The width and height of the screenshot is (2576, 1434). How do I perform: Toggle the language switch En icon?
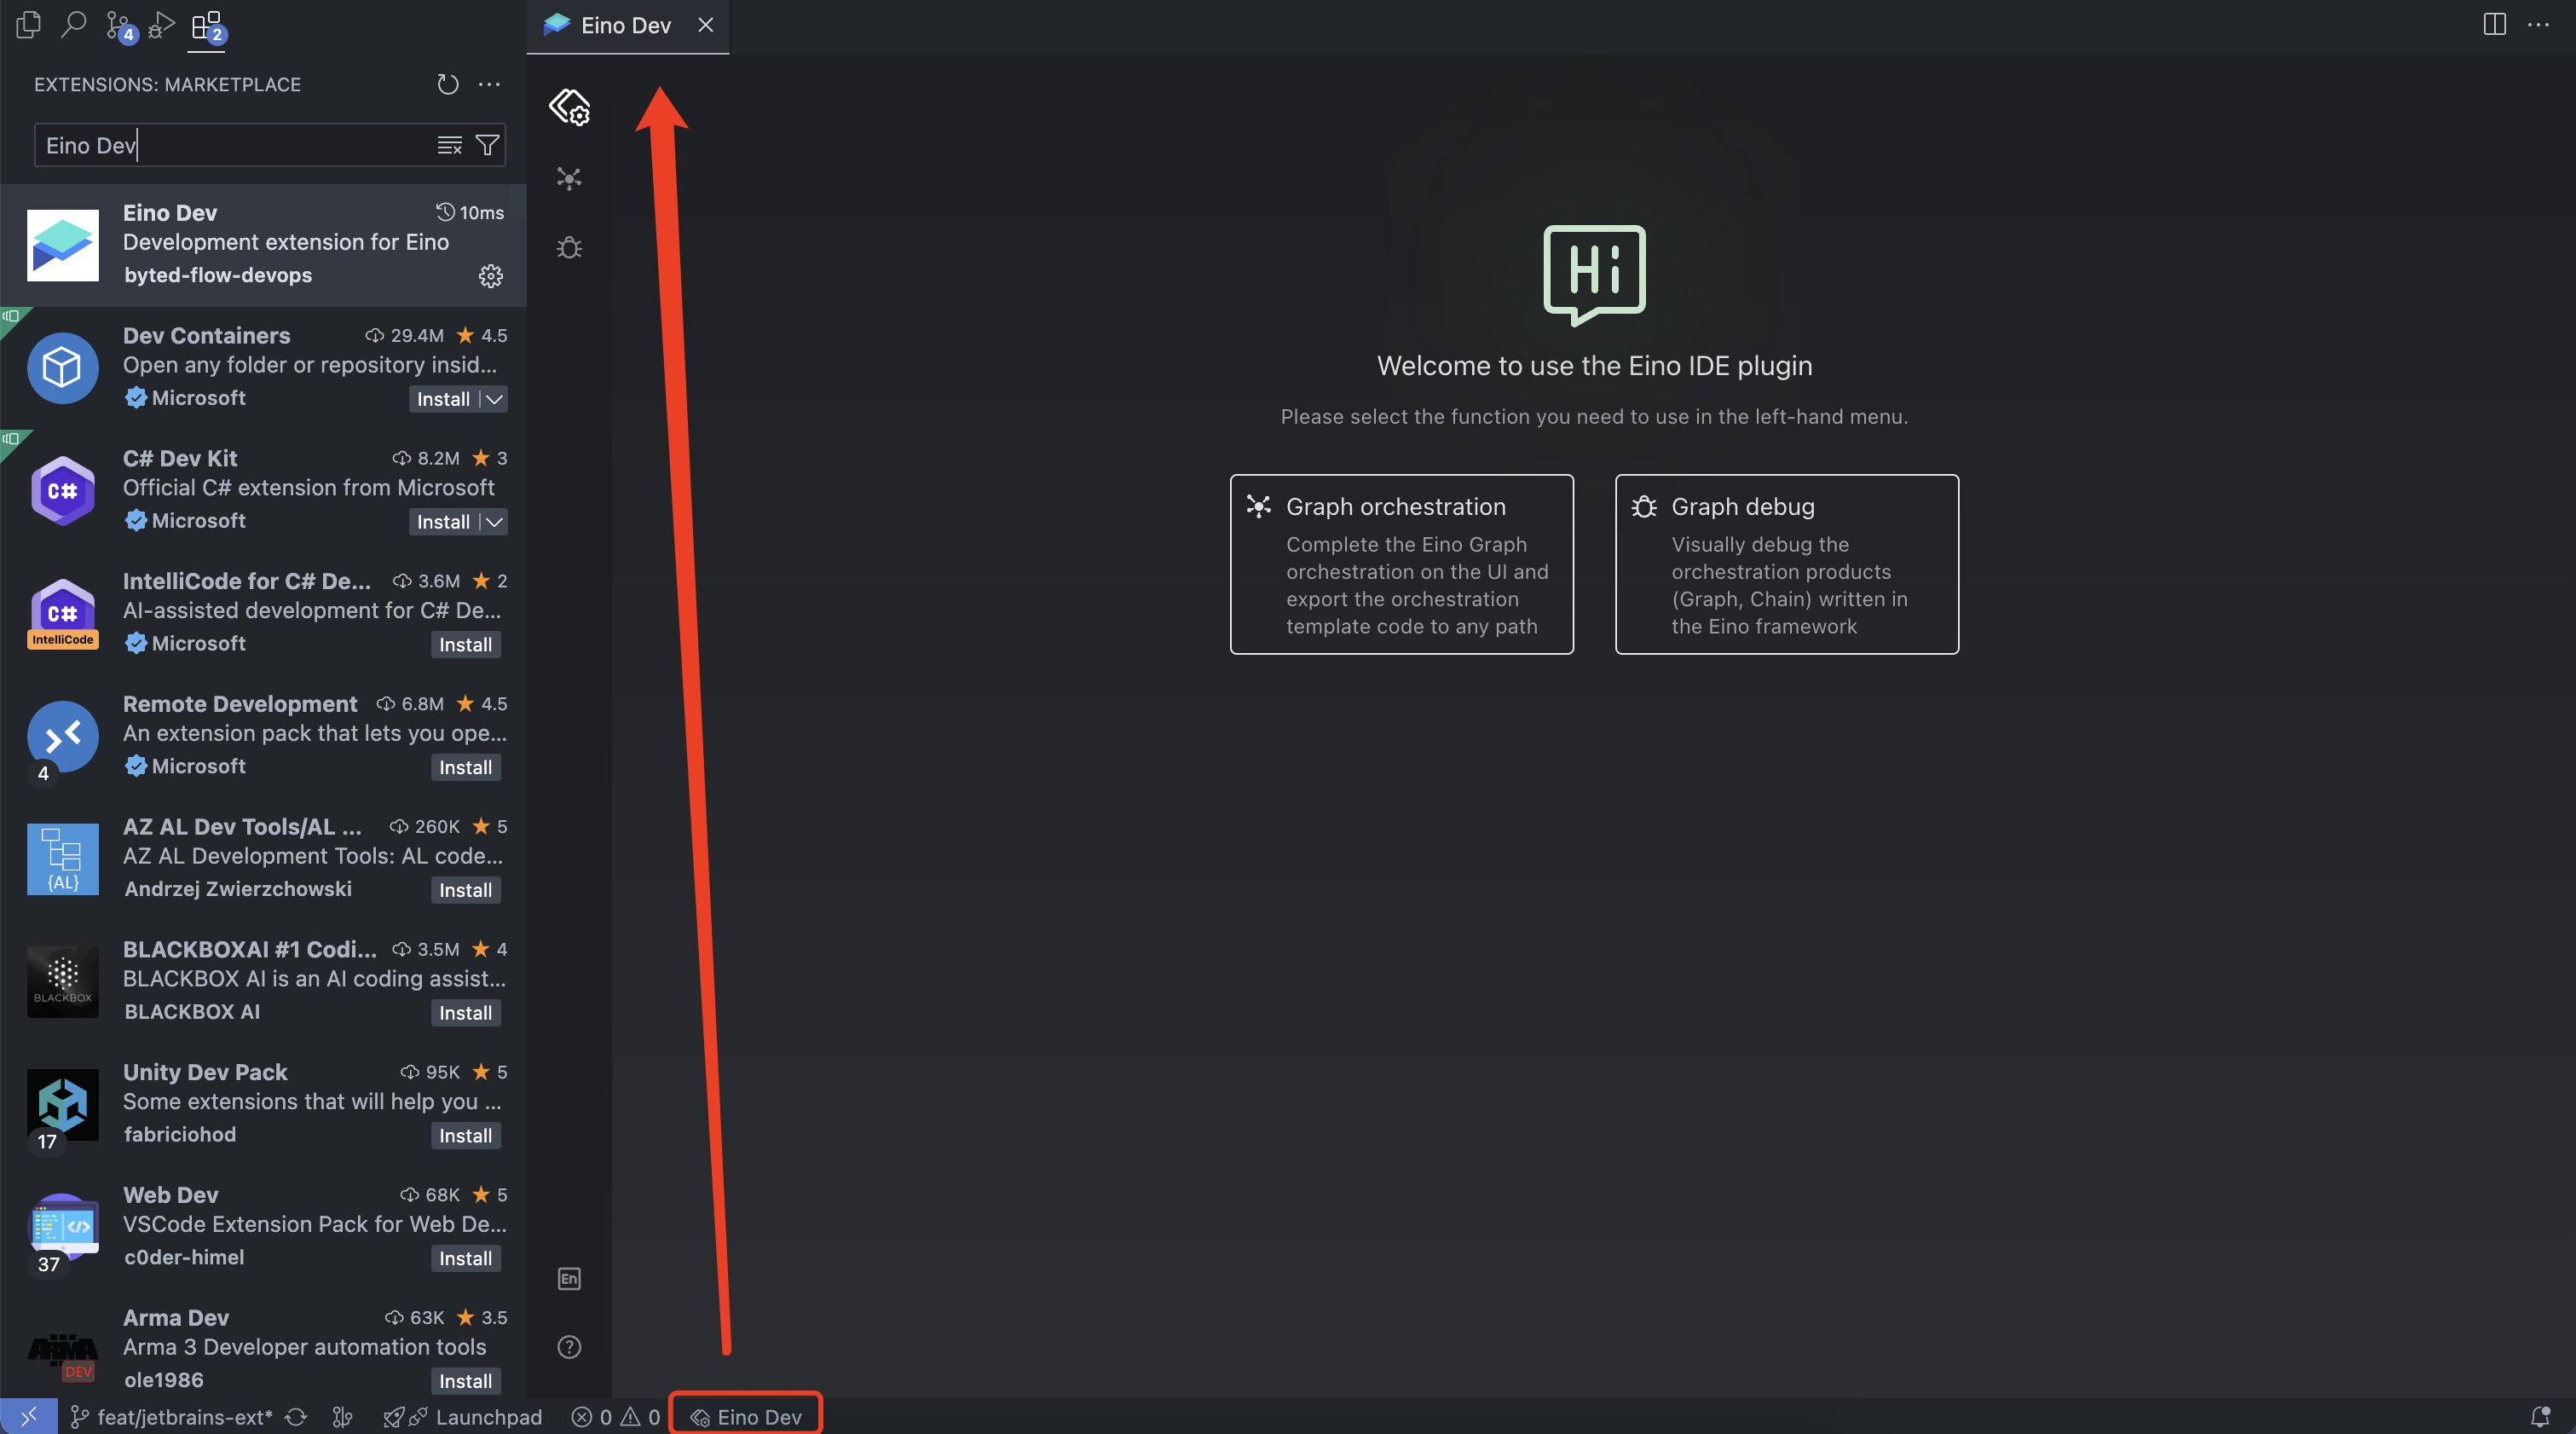(569, 1279)
